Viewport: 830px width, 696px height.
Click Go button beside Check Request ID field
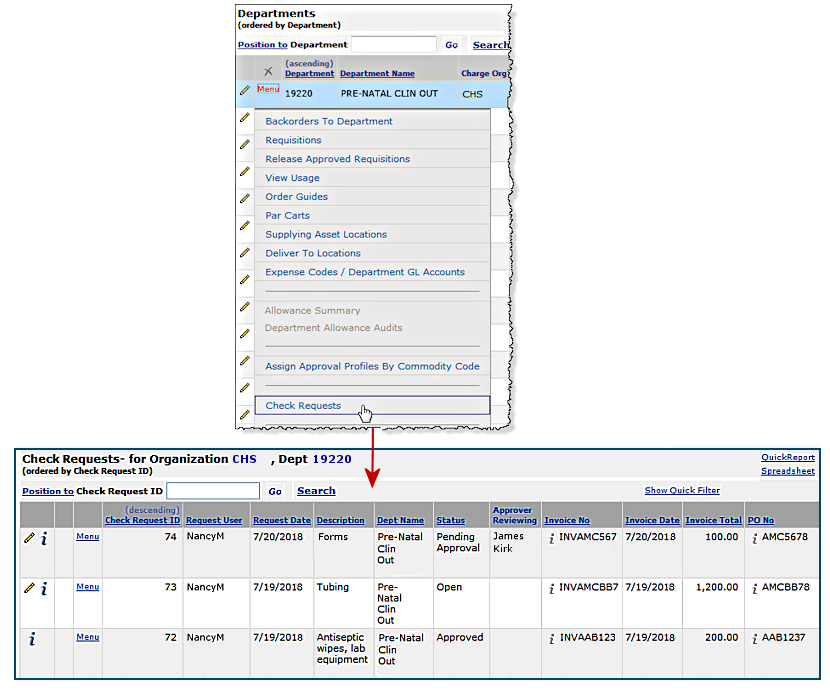(x=275, y=491)
